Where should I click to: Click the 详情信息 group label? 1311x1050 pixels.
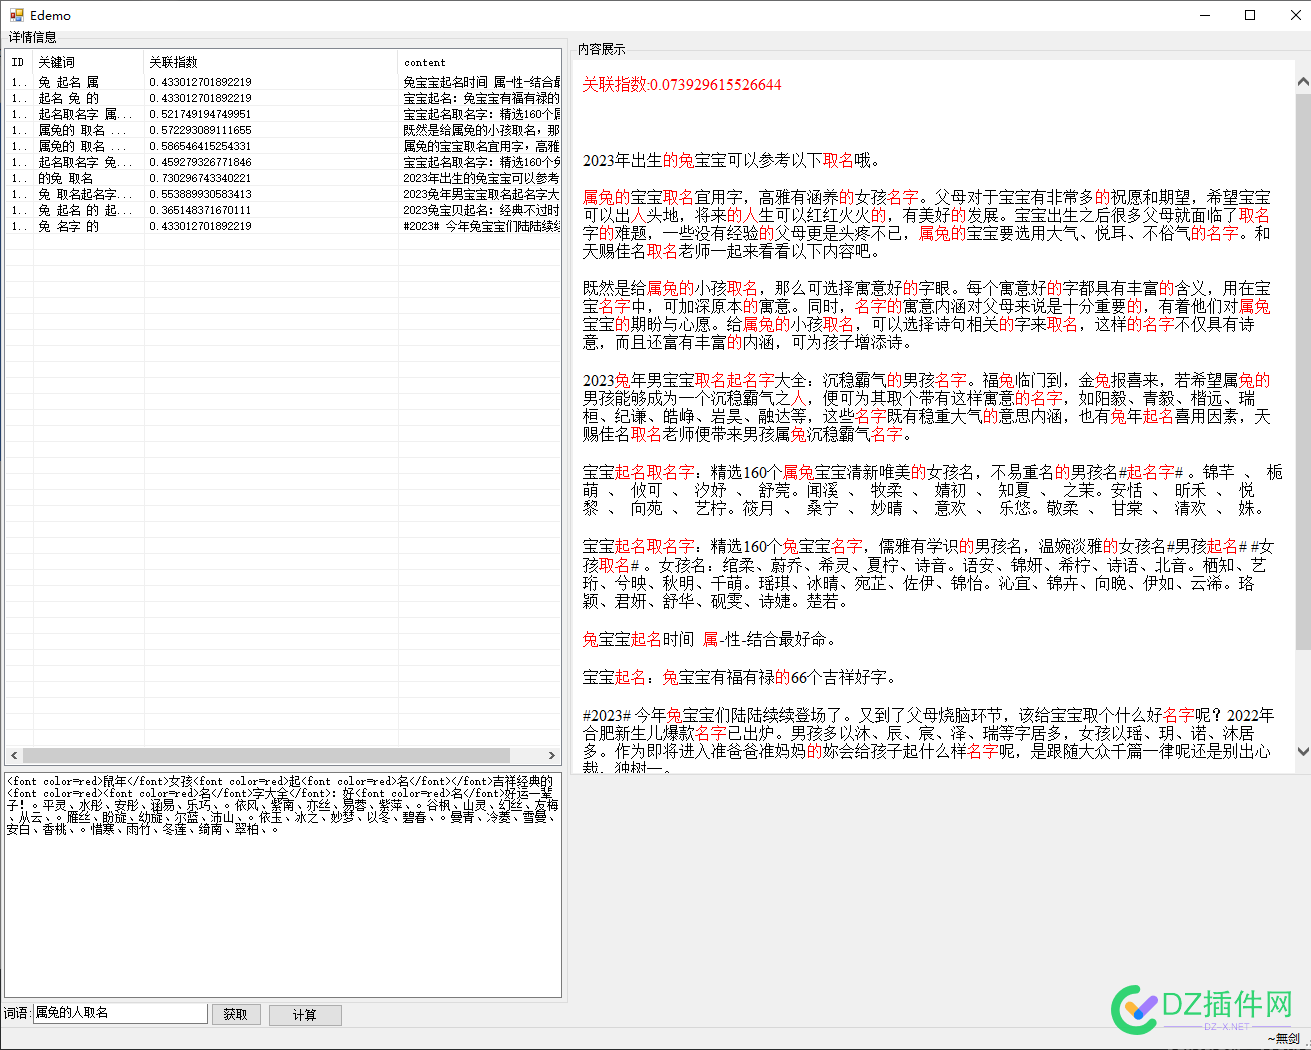click(x=33, y=37)
